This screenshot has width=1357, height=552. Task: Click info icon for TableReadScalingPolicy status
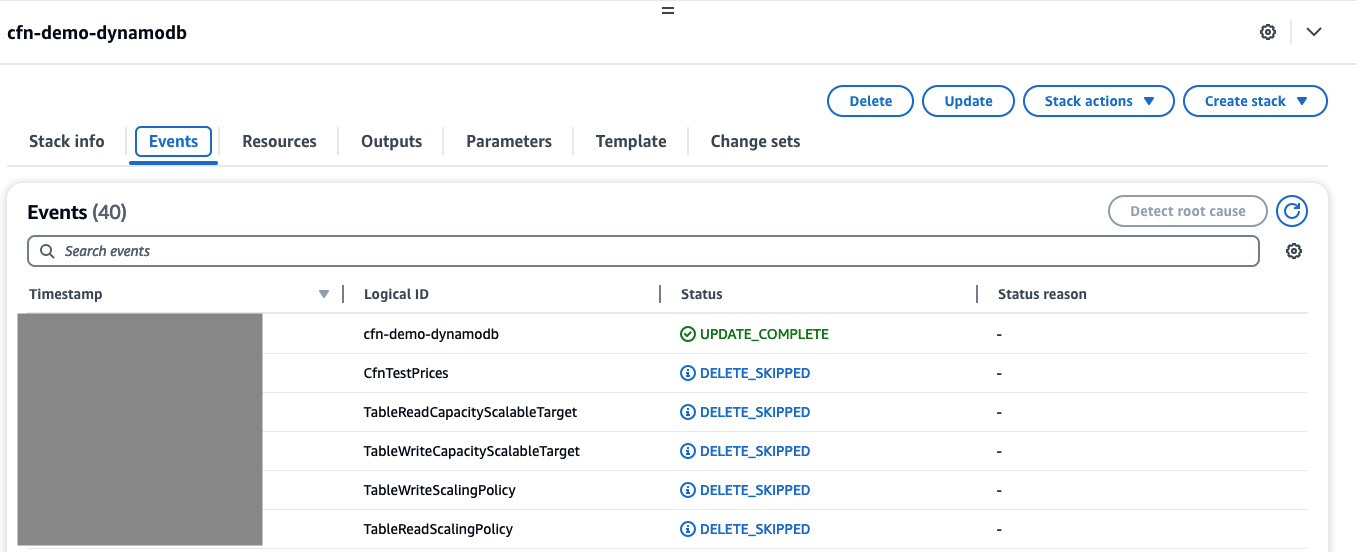click(x=687, y=529)
